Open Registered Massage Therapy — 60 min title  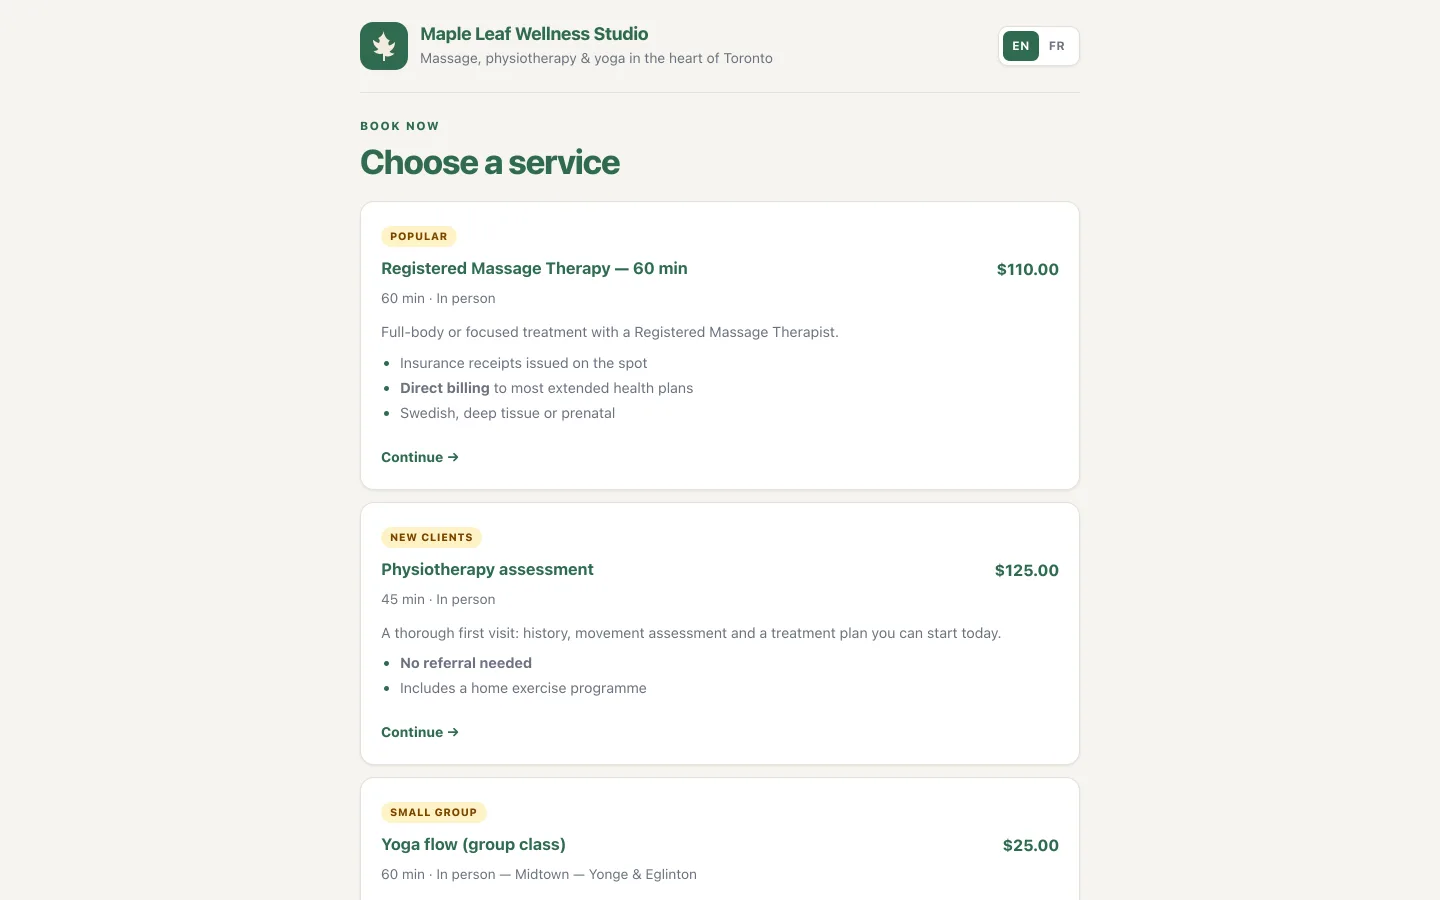(x=534, y=268)
